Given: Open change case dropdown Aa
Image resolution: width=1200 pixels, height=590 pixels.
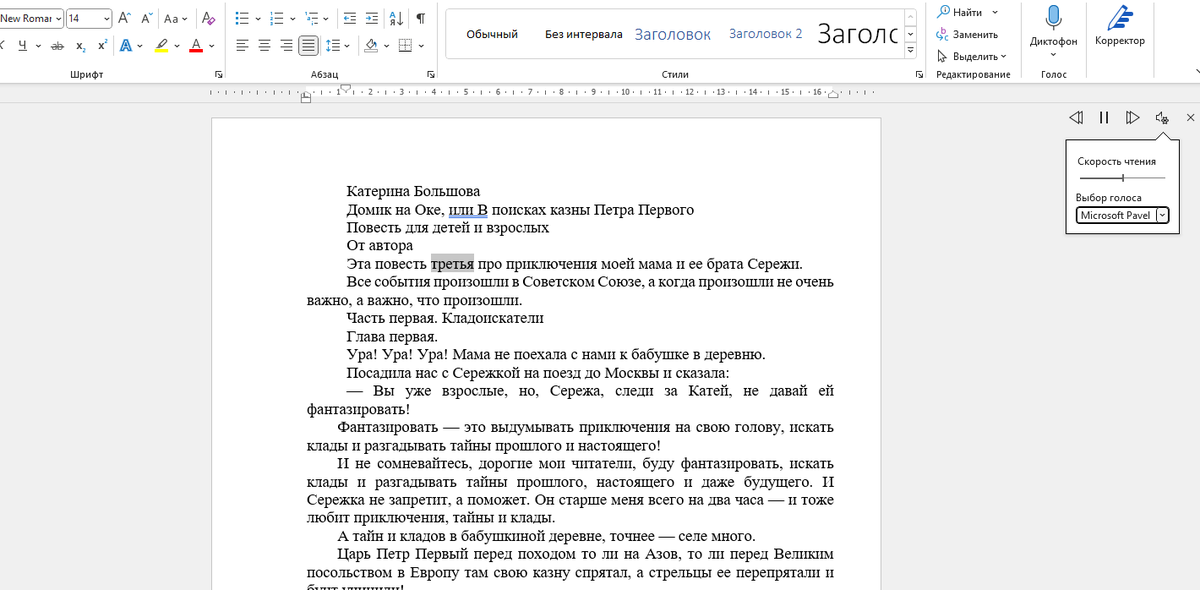Looking at the screenshot, I should click(x=175, y=19).
